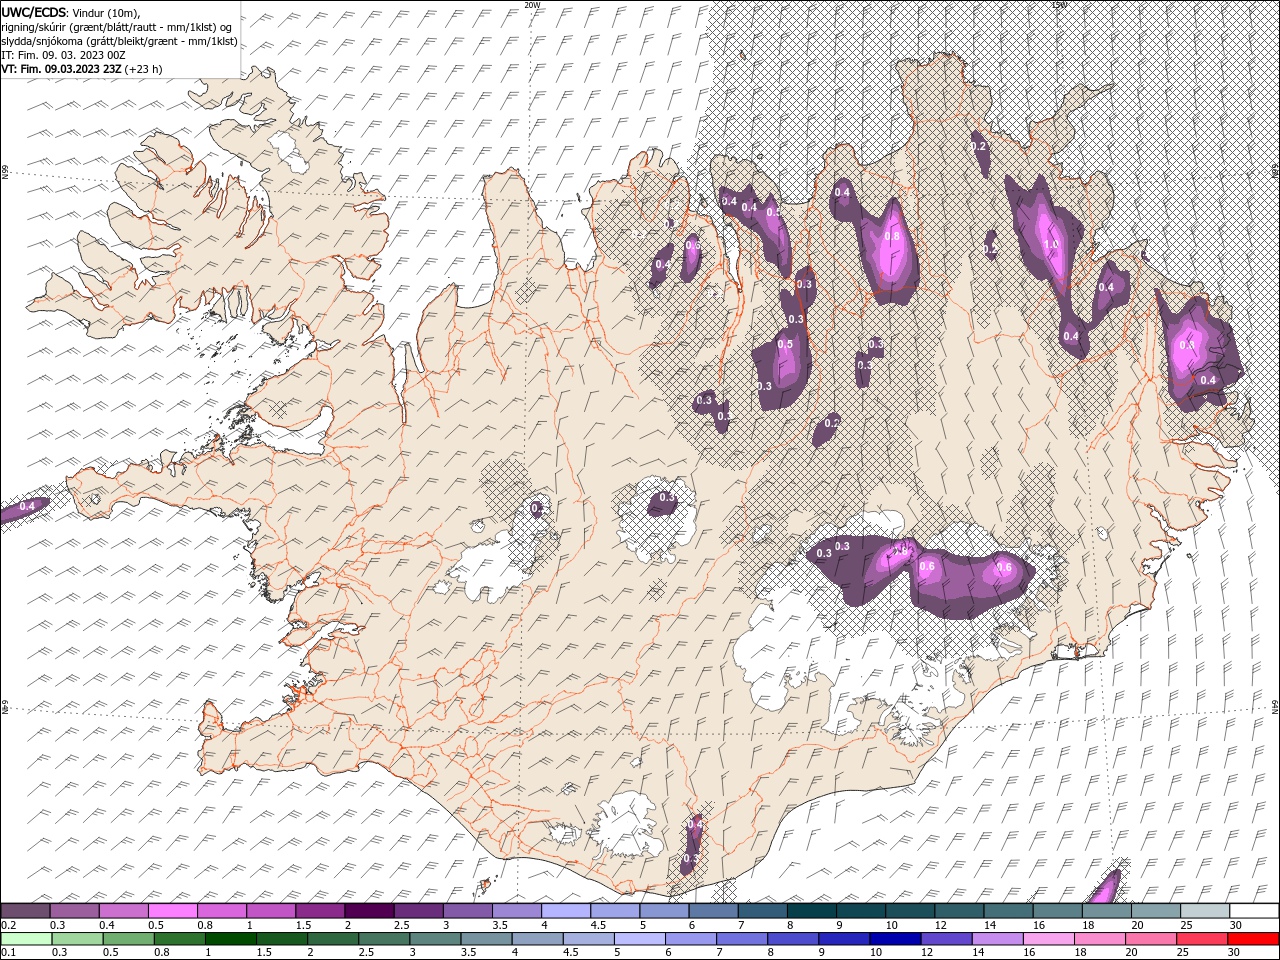Select pale lavender snow swatch between 4 and 4.5
Screen dimensions: 1280x960
pos(564,911)
